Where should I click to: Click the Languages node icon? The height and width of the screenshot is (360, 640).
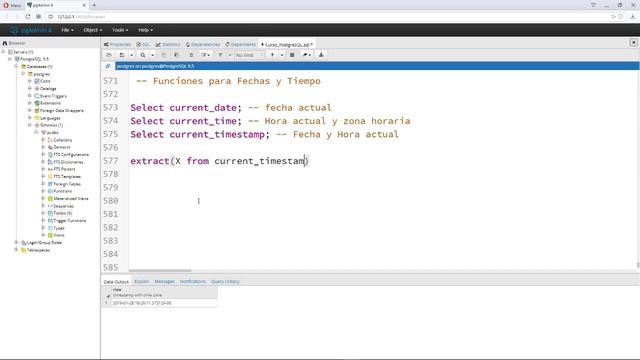37,118
